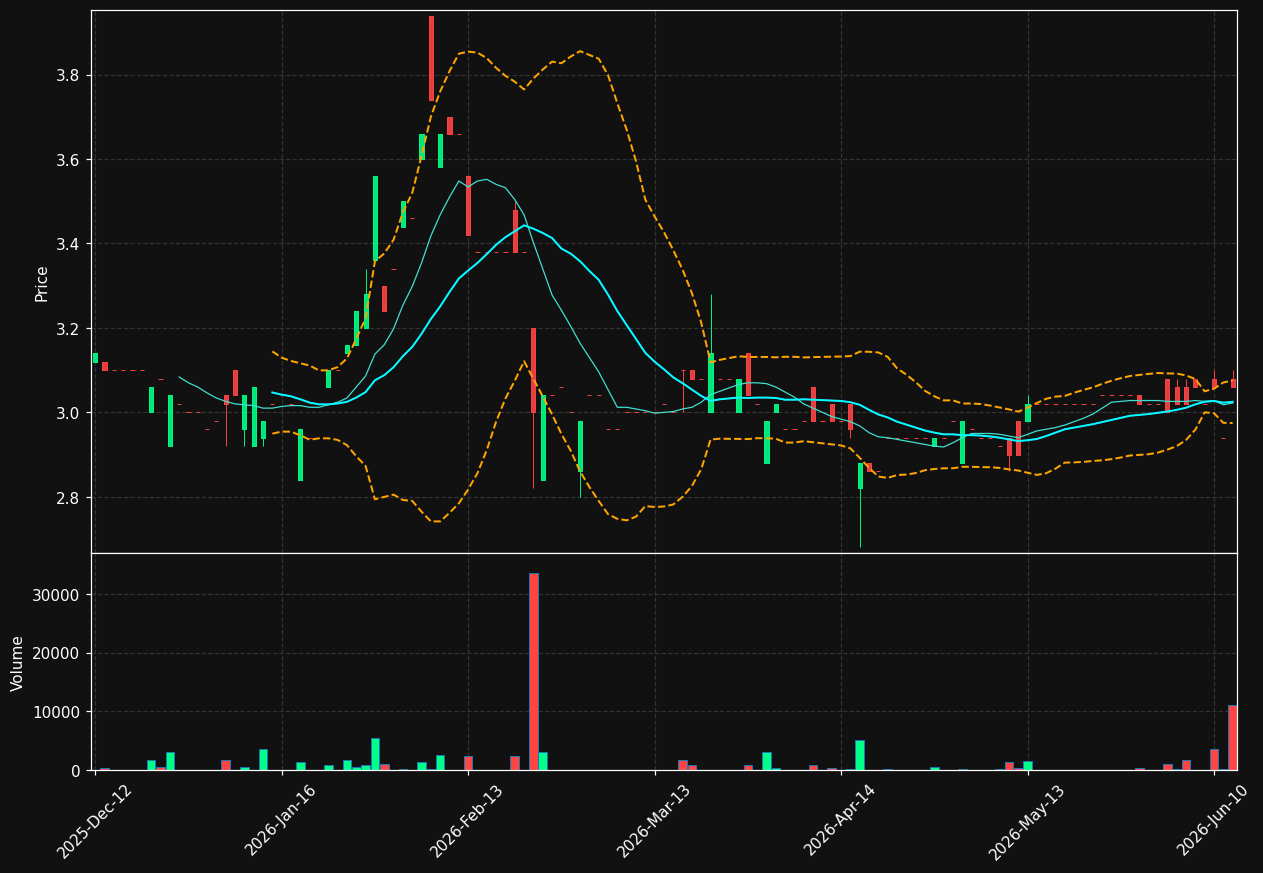Screen dimensions: 1263x873
Task: Click the Volume axis title
Action: click(18, 663)
